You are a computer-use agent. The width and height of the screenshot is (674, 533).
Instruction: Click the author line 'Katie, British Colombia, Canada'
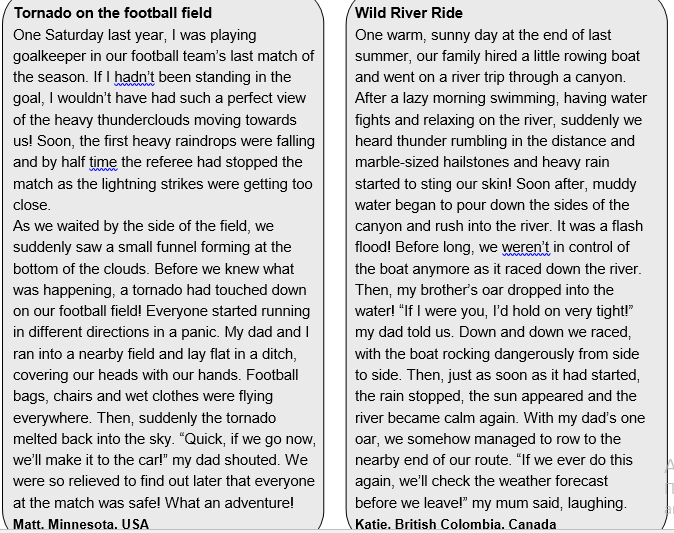456,524
